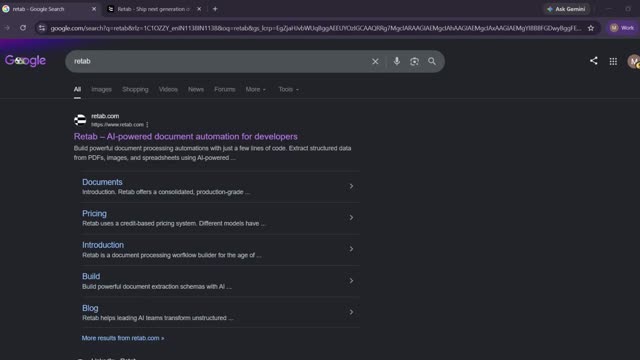
Task: Open the Blog sitelink
Action: point(90,308)
